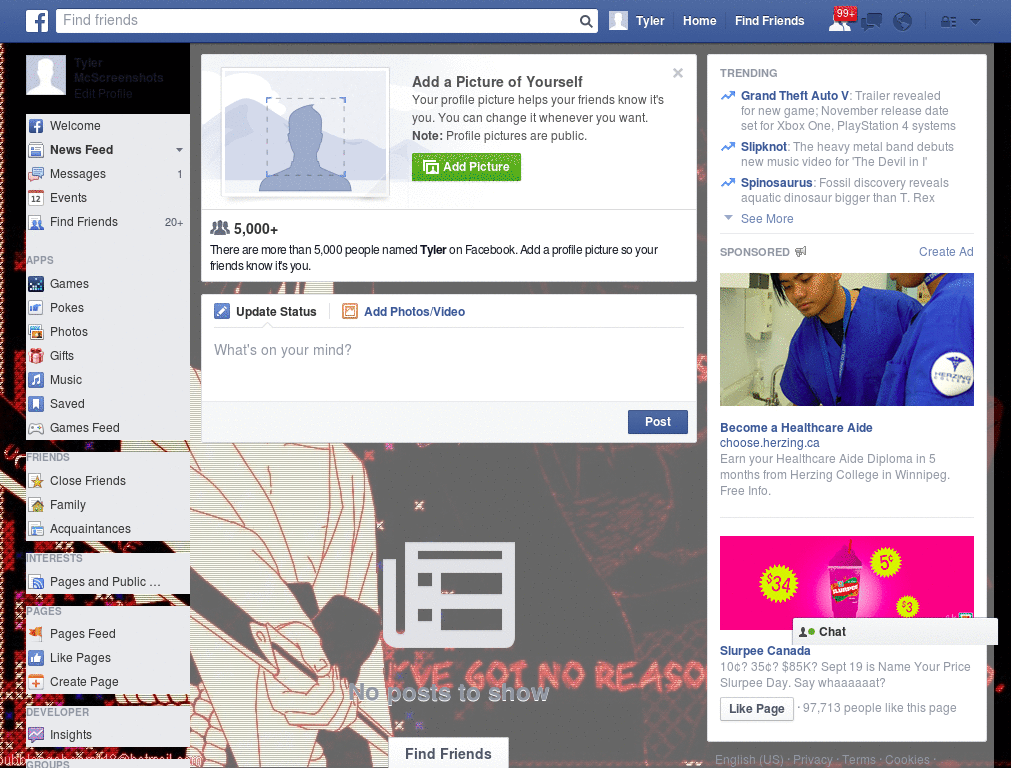
Task: Click Like Page for Slurpee Canada
Action: (x=756, y=709)
